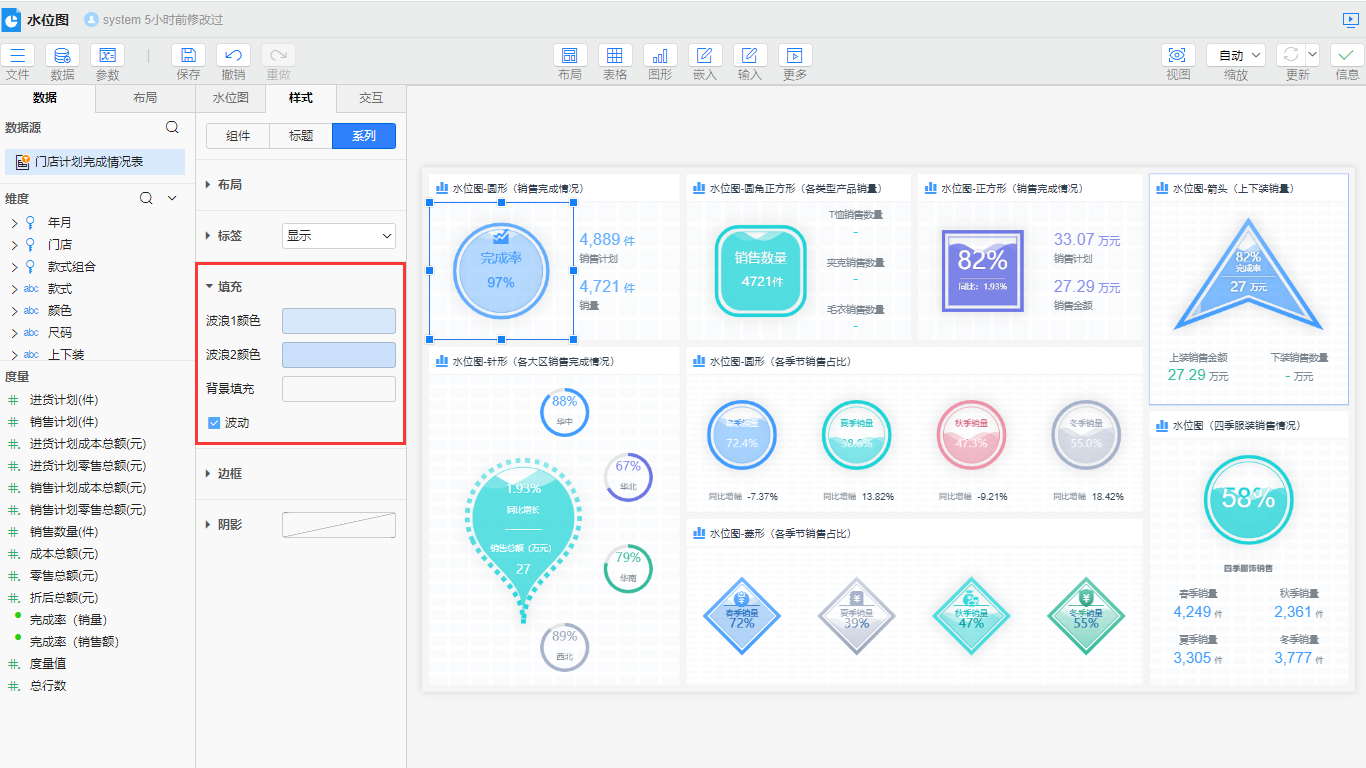
Task: Select the 门店计划完成情况表 data source
Action: pyautogui.click(x=90, y=162)
